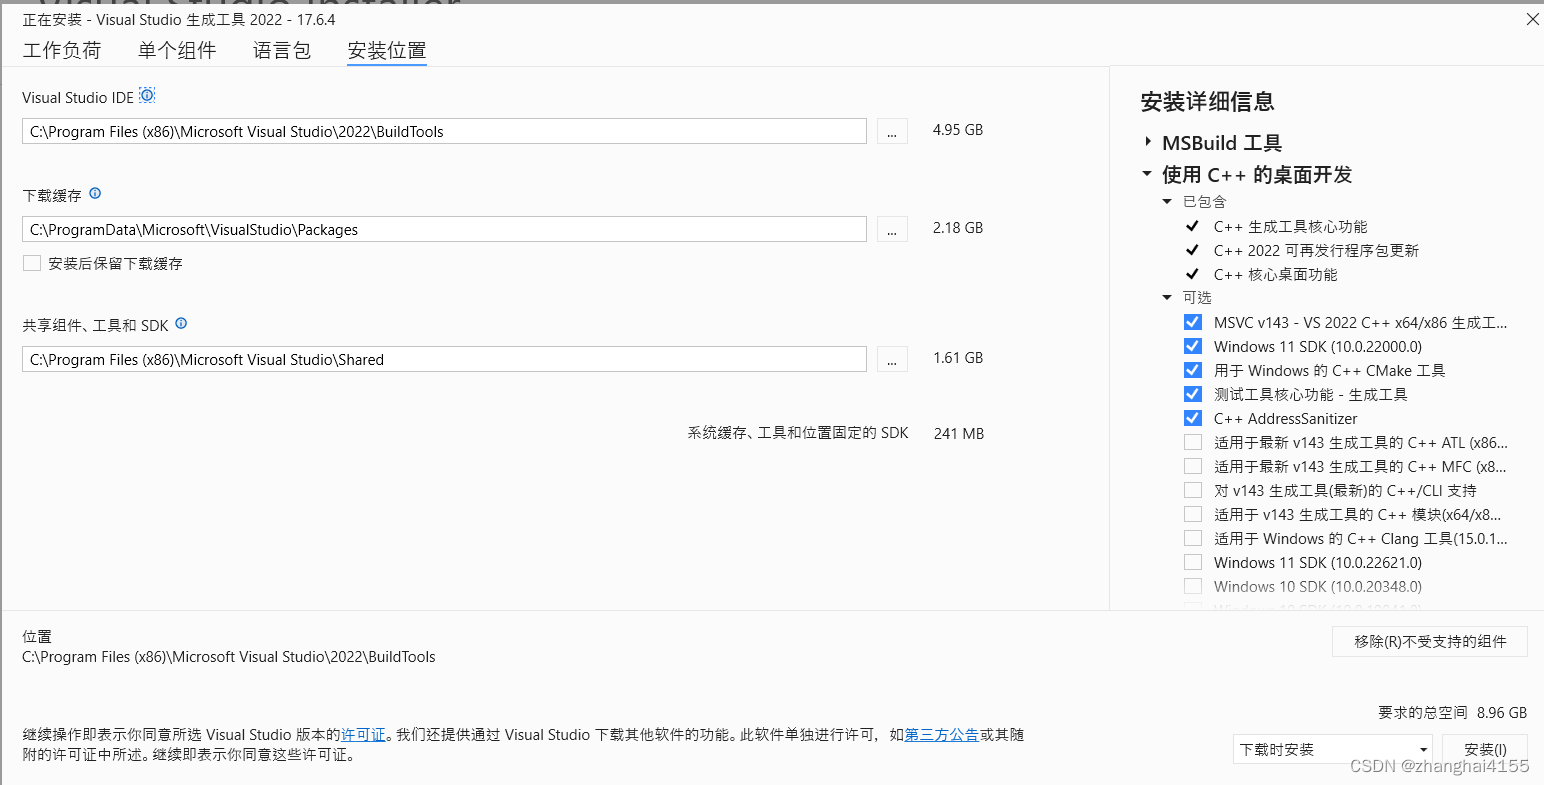The height and width of the screenshot is (785, 1544).
Task: Click C++ 生成工具核心功能 item
Action: 1290,227
